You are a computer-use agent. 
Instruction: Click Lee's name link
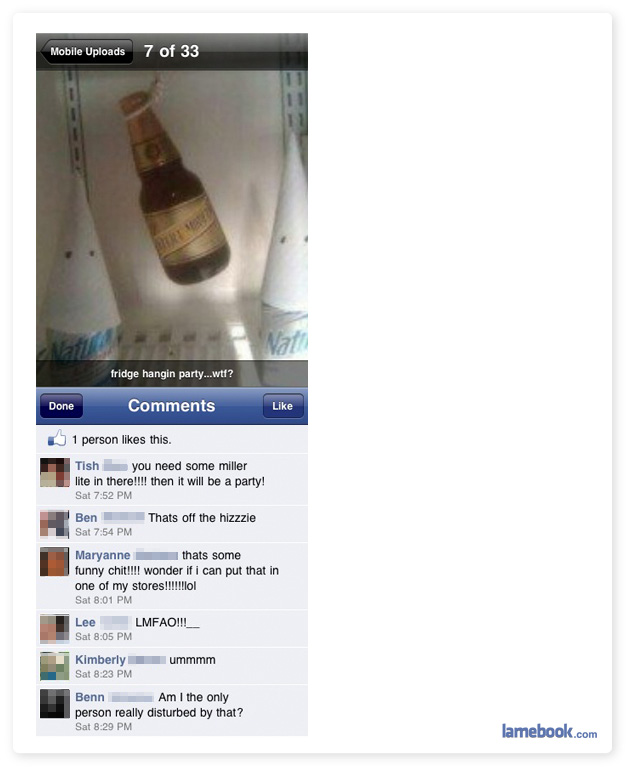(x=85, y=622)
